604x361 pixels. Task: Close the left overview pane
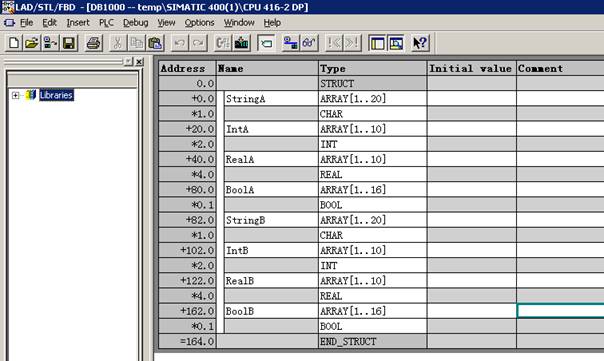tap(139, 62)
